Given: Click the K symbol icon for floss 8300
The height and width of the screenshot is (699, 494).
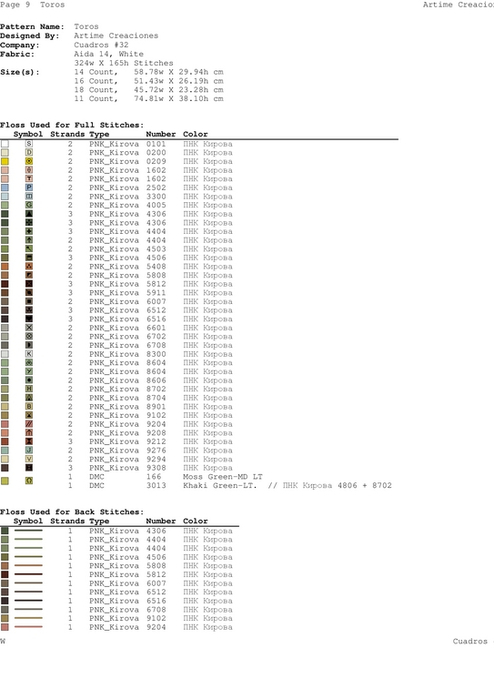Looking at the screenshot, I should (29, 354).
